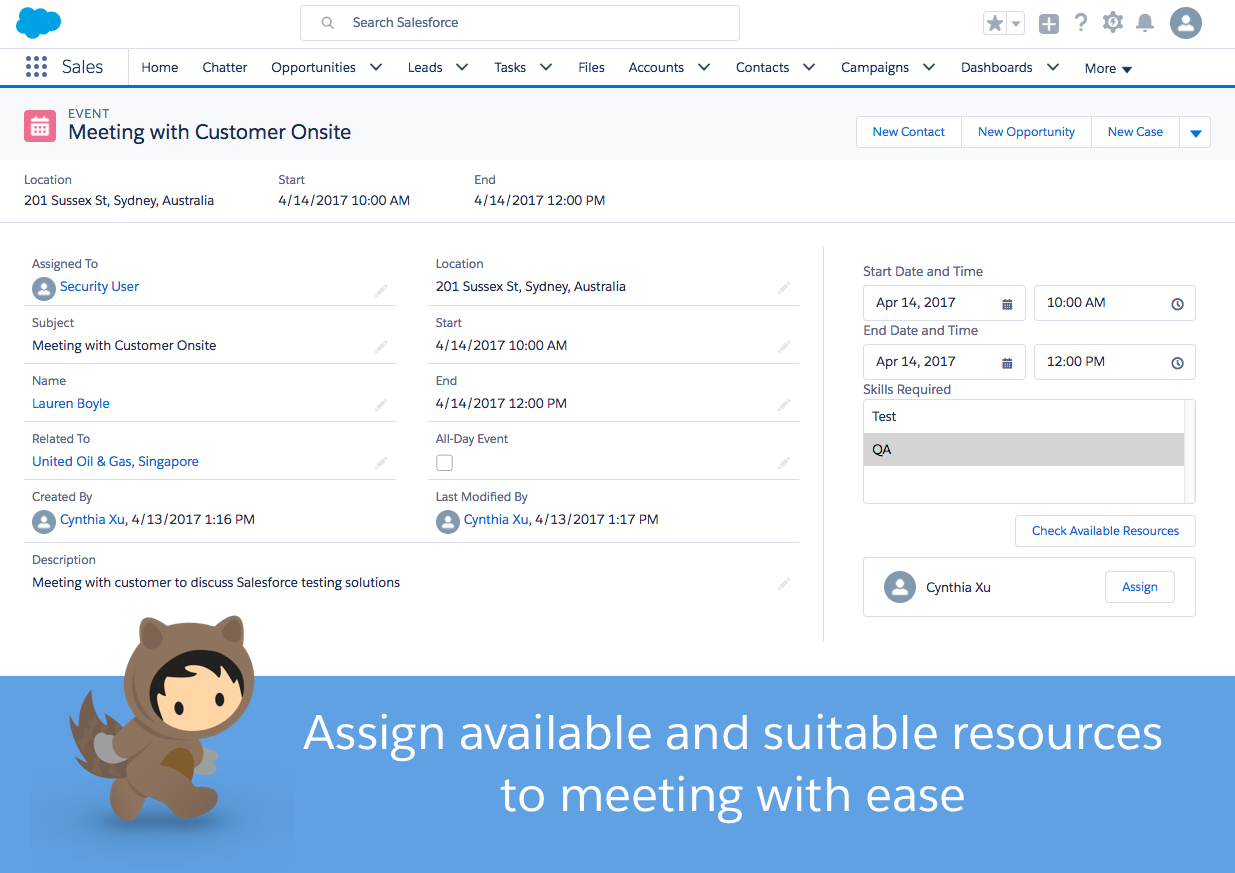Click the pink Event calendar icon
Viewport: 1235px width, 873px height.
click(40, 126)
